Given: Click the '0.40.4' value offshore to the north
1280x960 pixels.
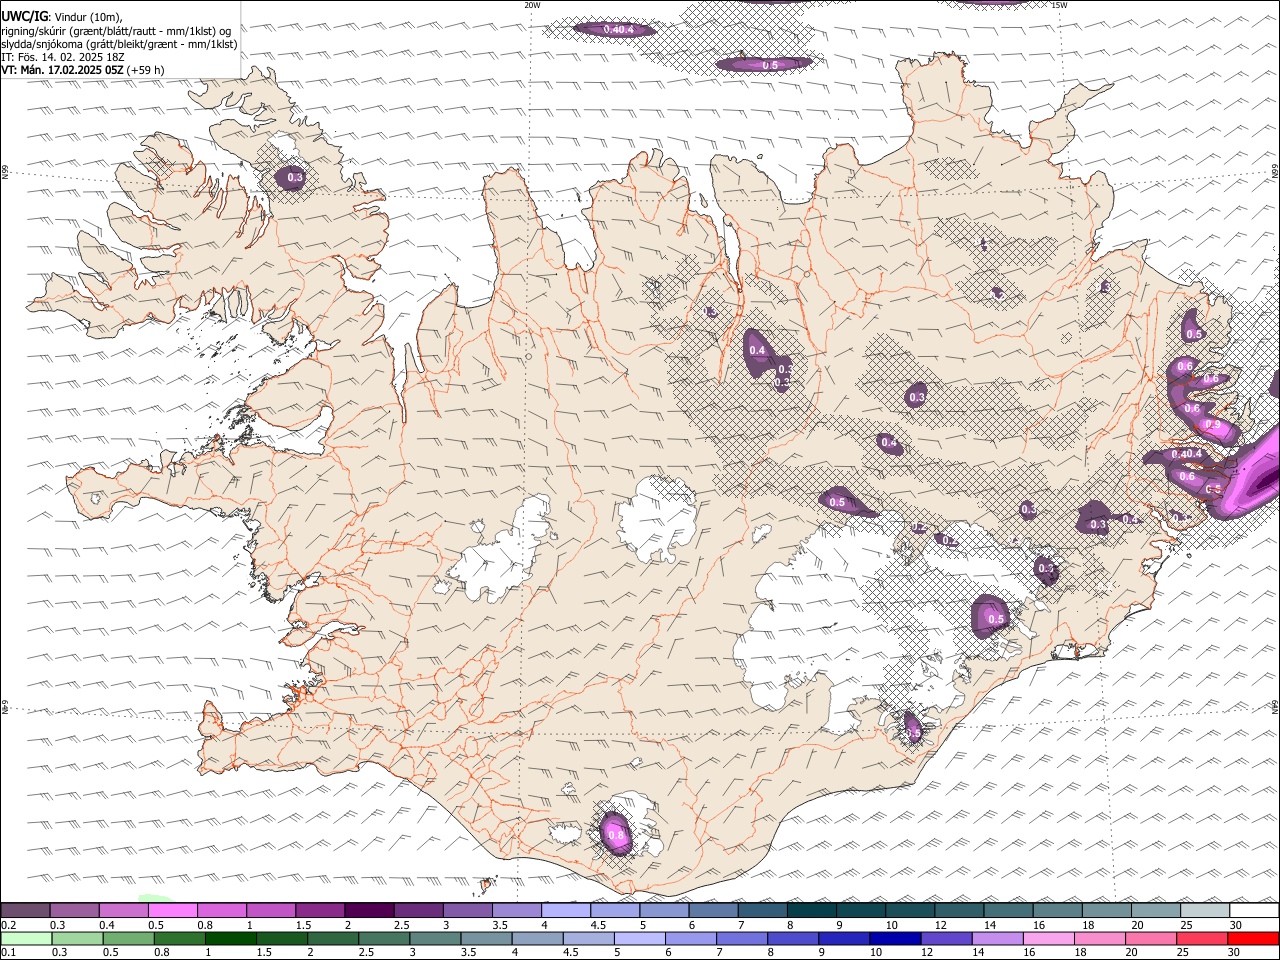Looking at the screenshot, I should tap(618, 30).
